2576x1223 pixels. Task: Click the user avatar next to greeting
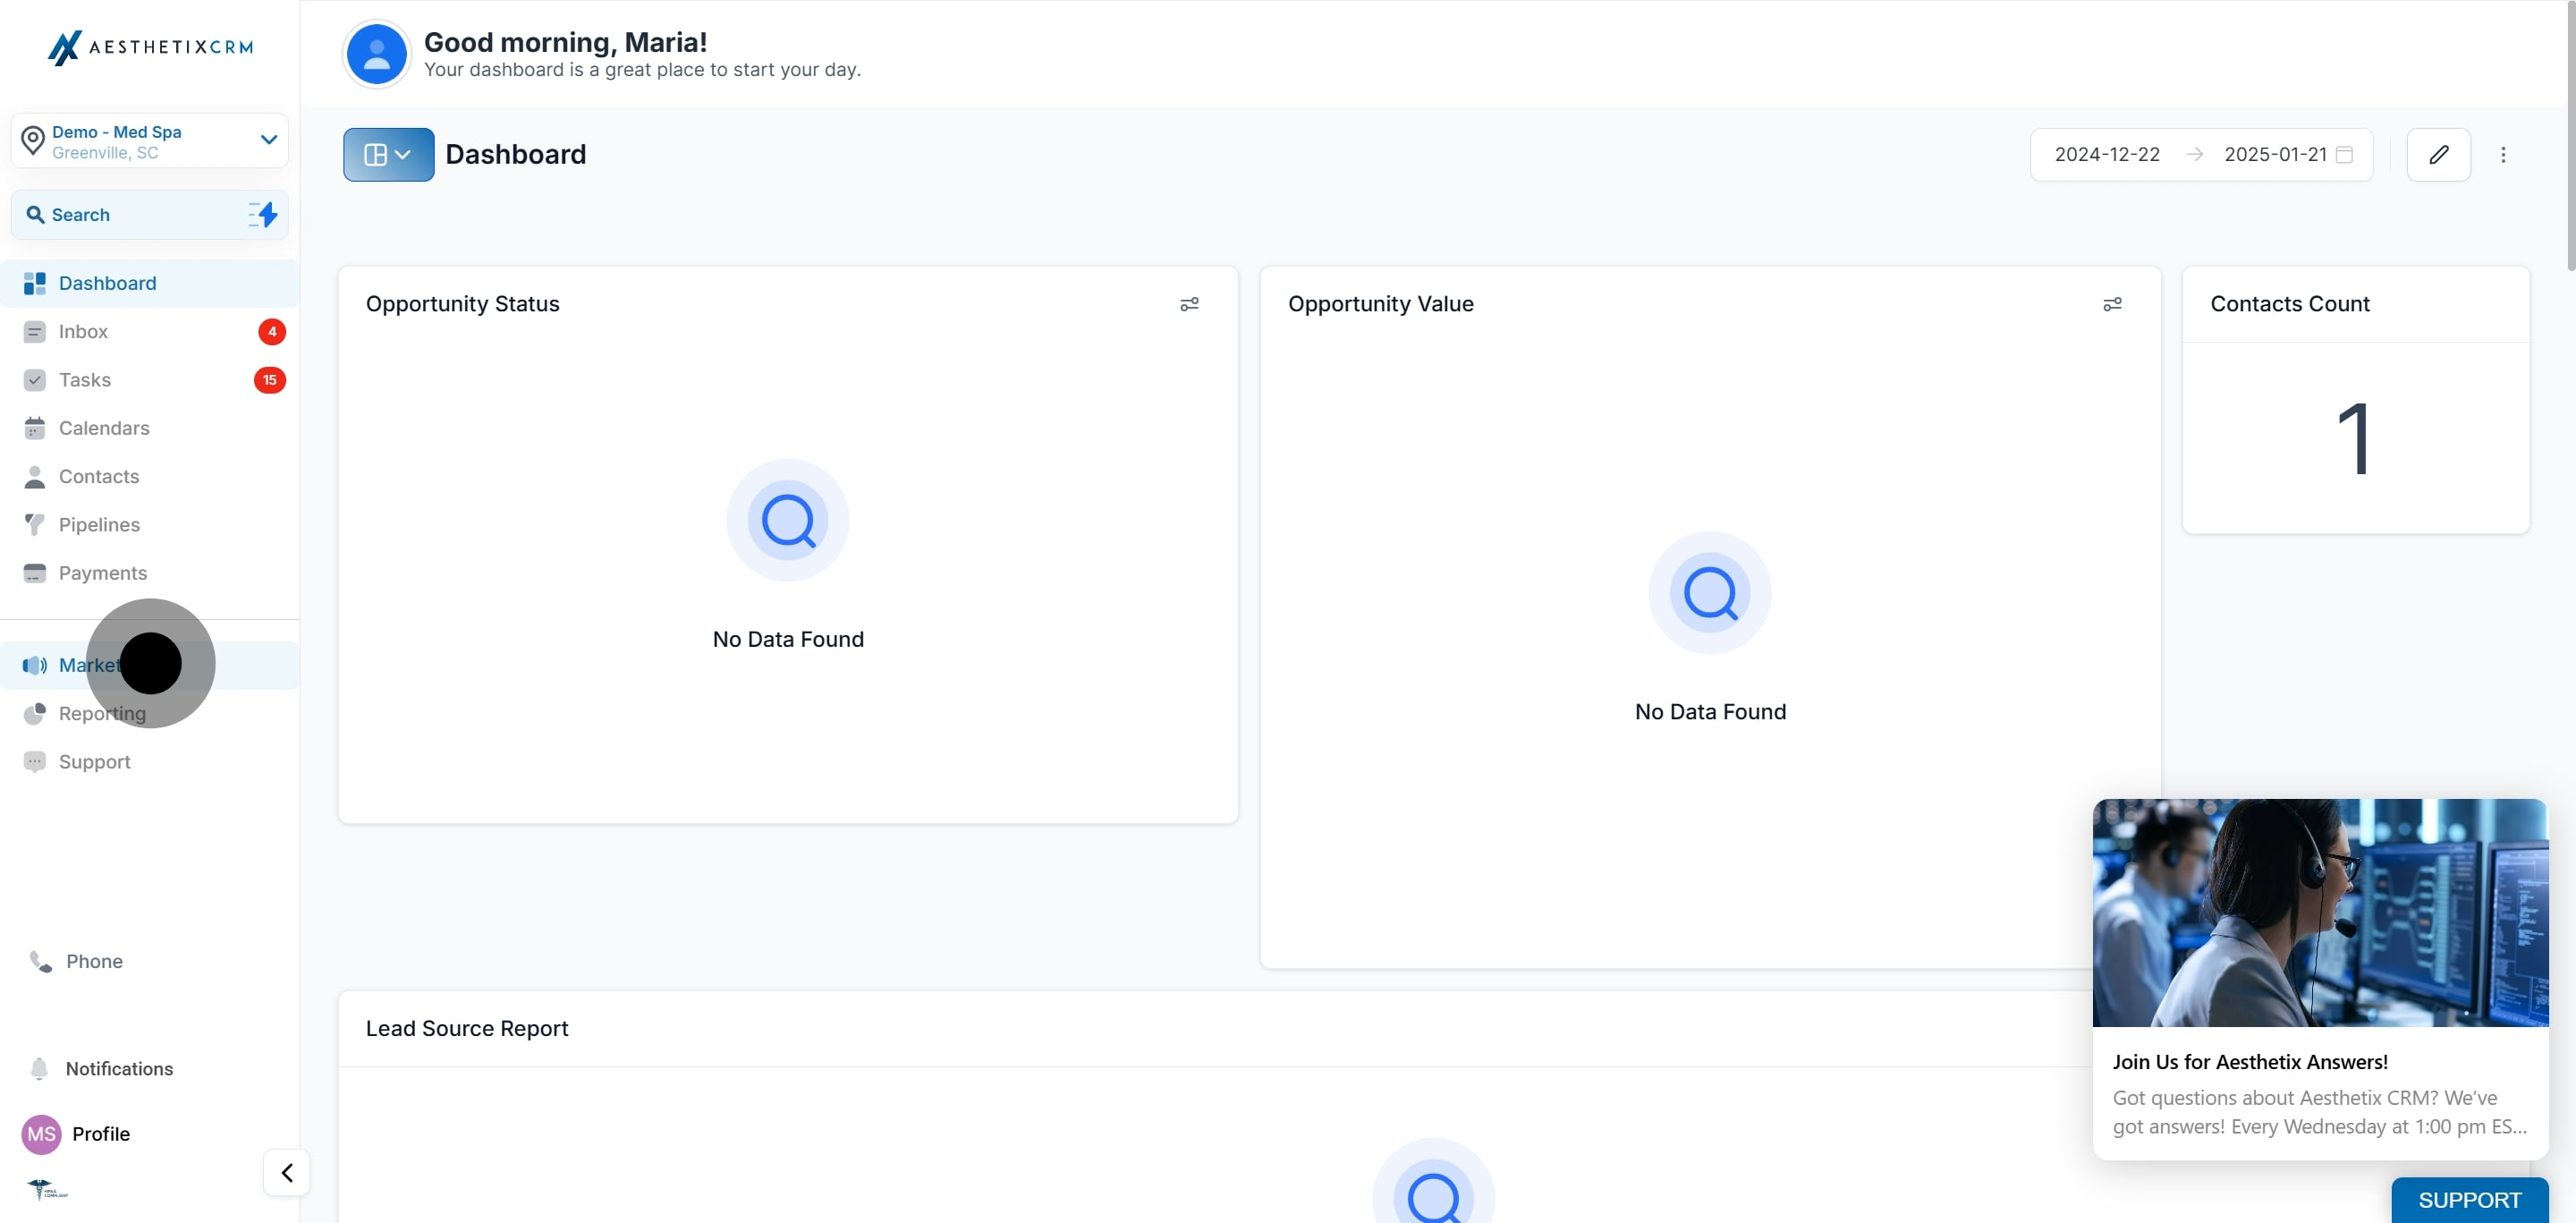pyautogui.click(x=376, y=54)
